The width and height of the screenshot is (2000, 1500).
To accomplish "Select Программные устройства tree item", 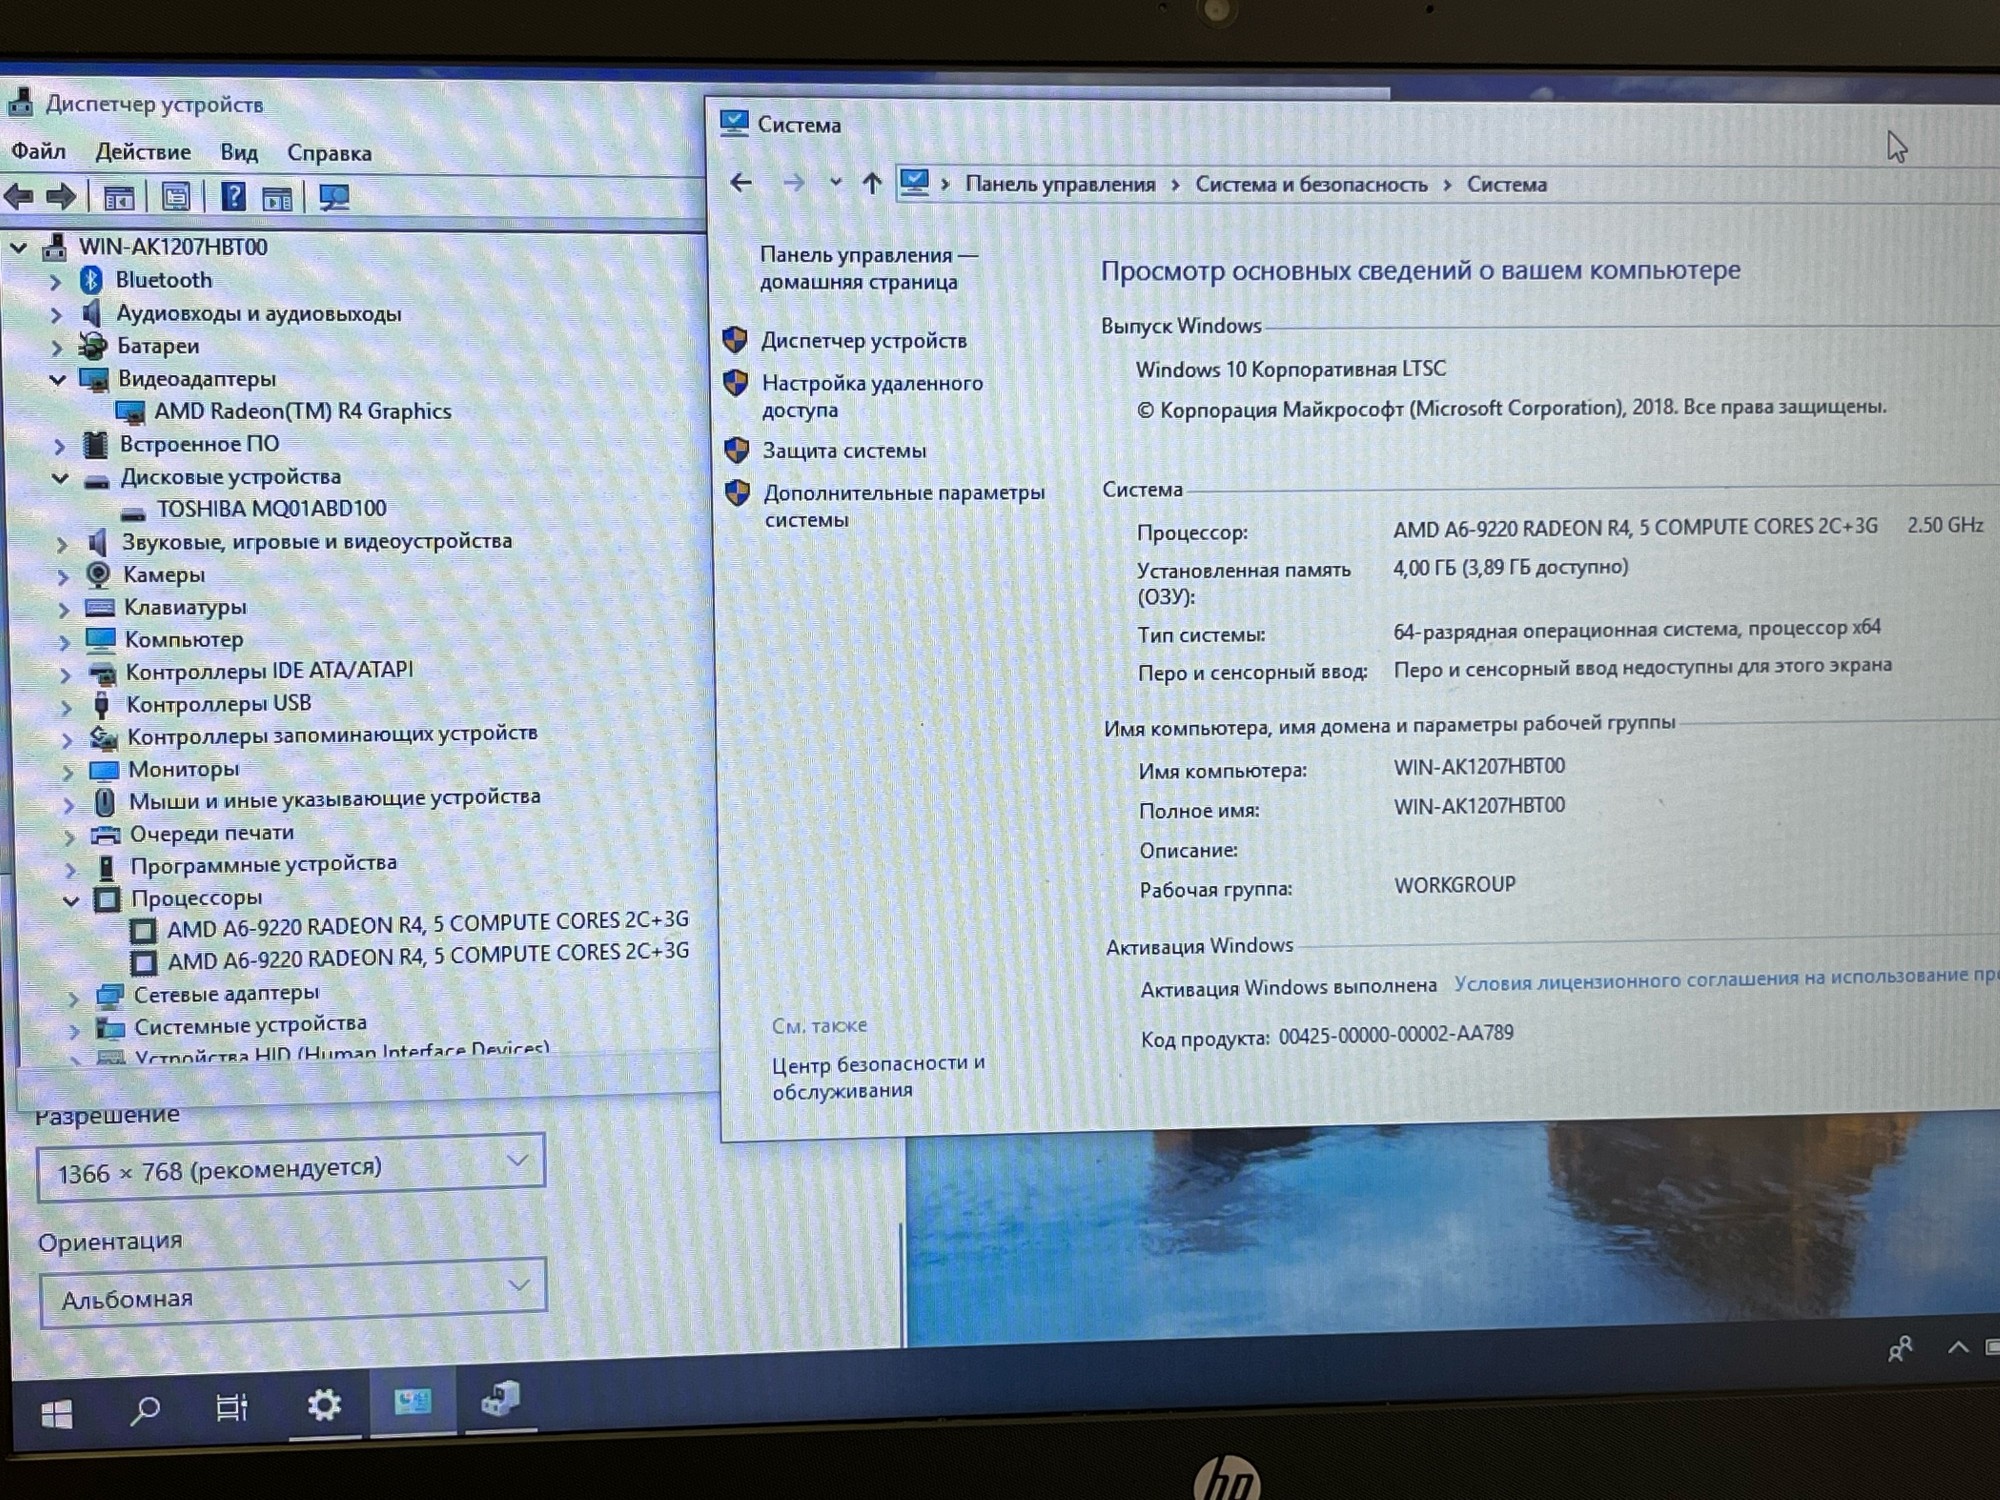I will (x=263, y=864).
